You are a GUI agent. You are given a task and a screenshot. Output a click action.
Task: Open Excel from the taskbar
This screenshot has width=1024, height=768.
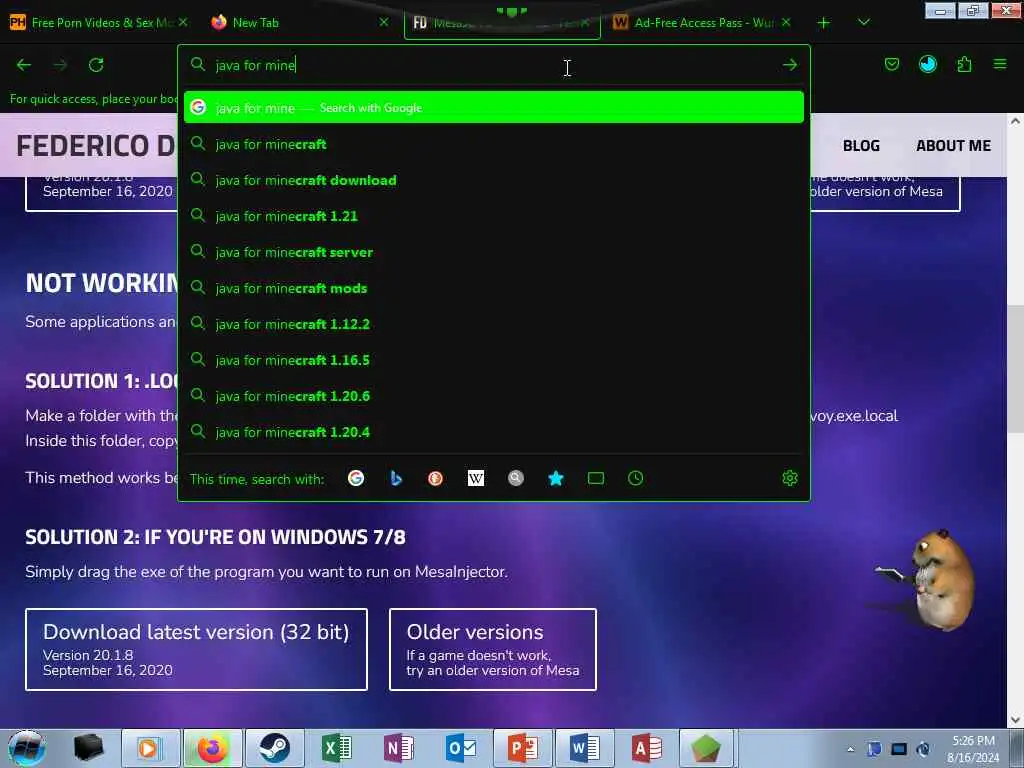point(337,748)
